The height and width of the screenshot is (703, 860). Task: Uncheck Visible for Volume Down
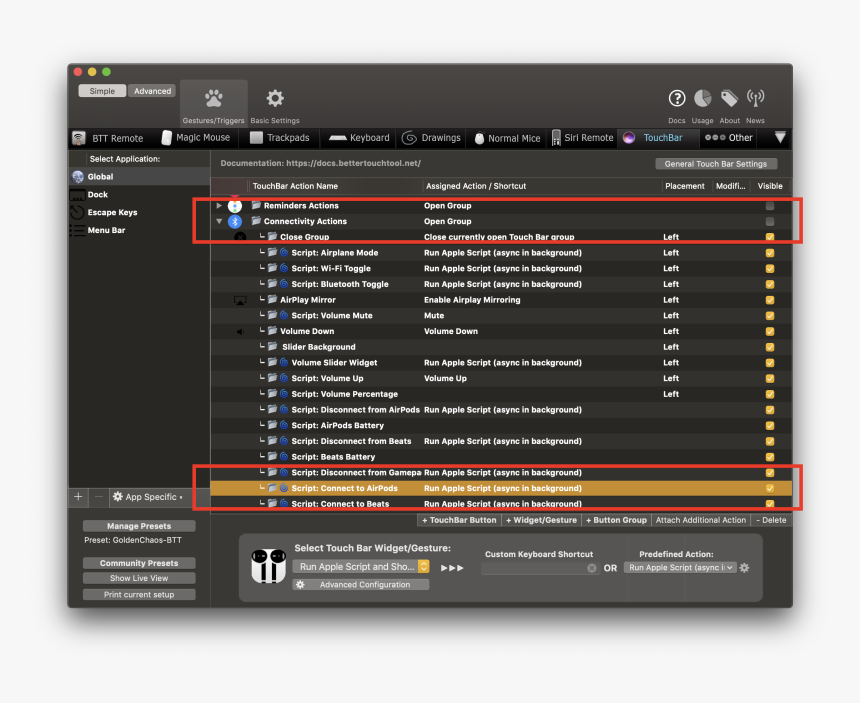click(770, 332)
